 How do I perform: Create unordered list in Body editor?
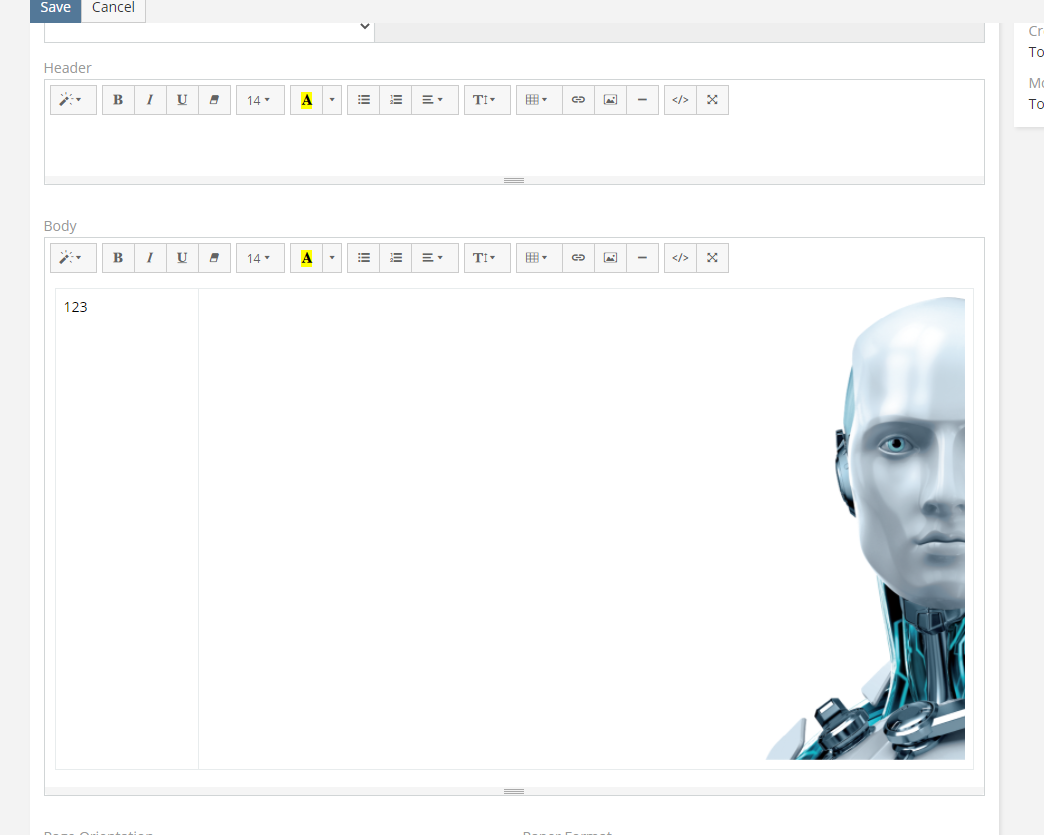(364, 258)
